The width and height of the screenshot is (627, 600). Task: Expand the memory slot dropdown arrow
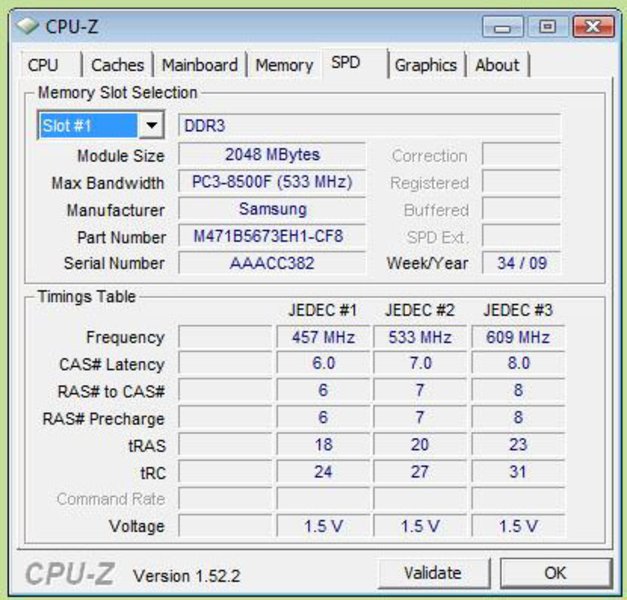click(151, 126)
